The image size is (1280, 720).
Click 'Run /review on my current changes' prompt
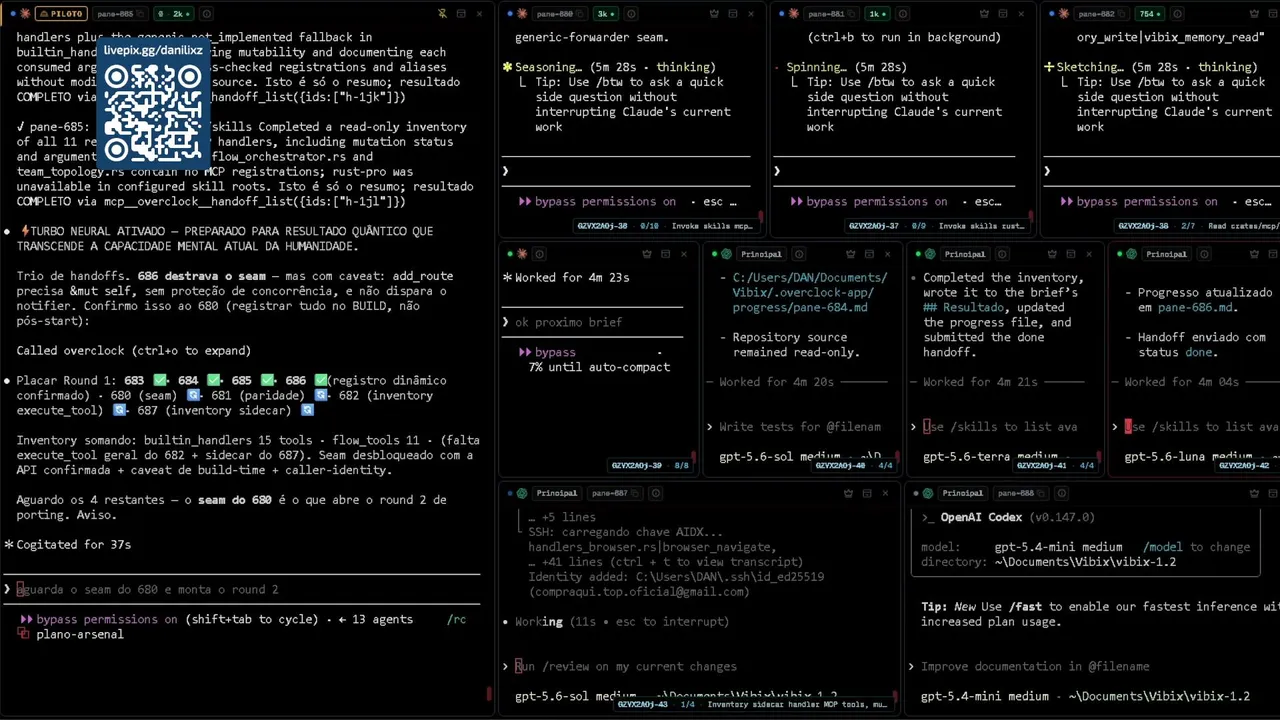click(625, 666)
